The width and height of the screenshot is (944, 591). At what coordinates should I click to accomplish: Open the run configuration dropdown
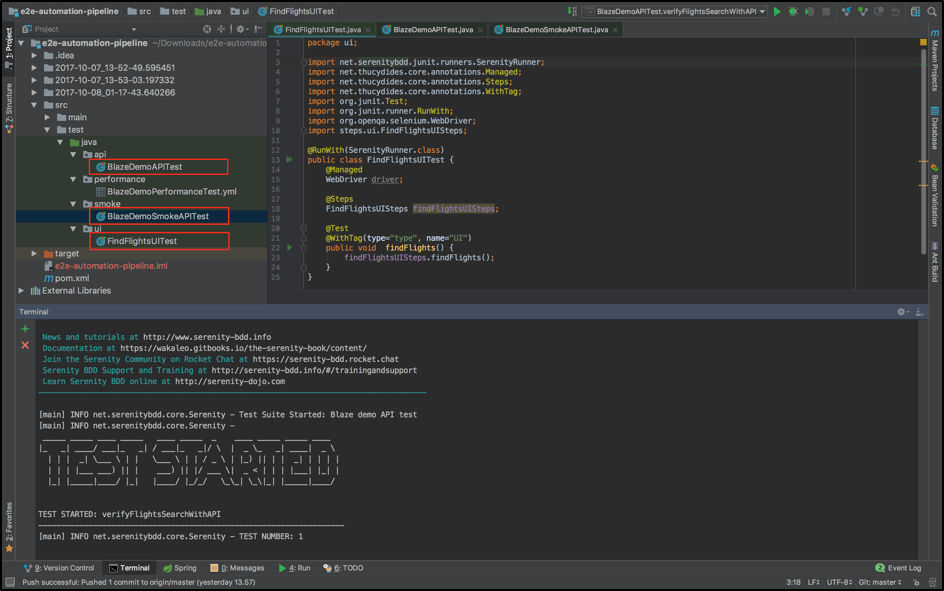(x=674, y=11)
